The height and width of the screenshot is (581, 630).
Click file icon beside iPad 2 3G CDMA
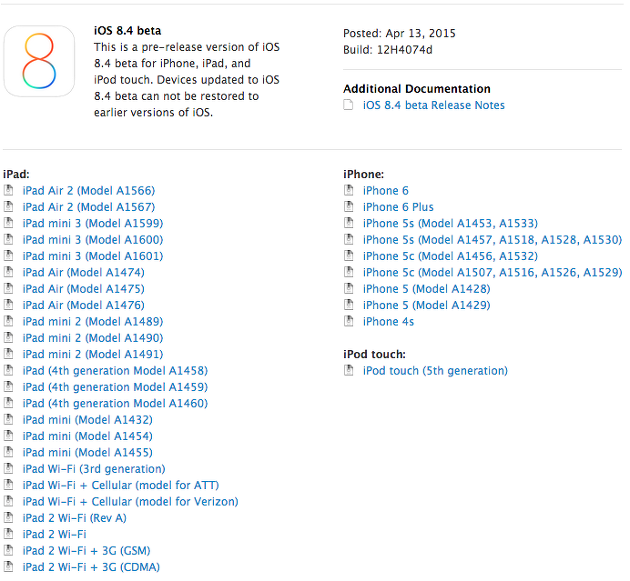click(x=8, y=567)
